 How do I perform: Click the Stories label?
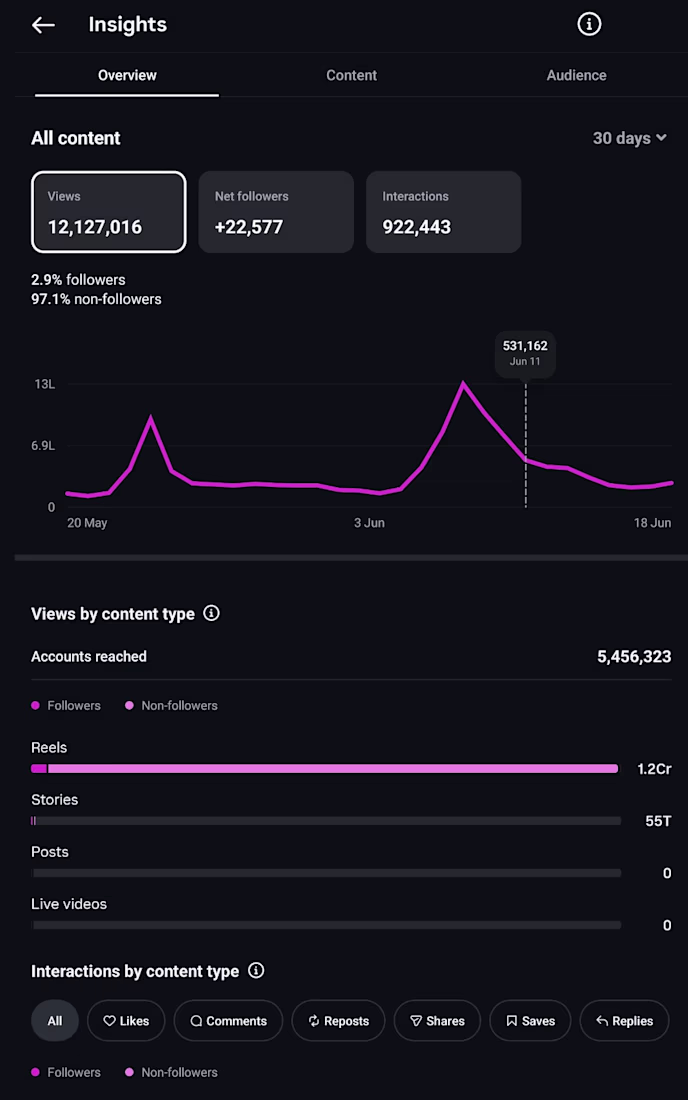pos(55,800)
